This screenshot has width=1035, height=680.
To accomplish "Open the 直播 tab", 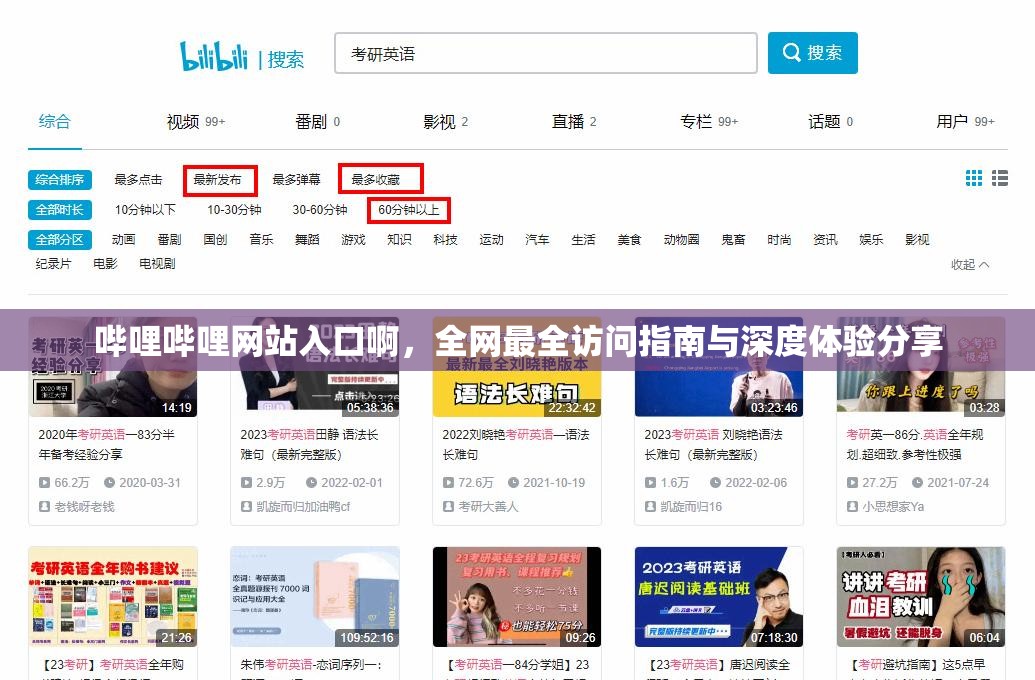I will [574, 121].
